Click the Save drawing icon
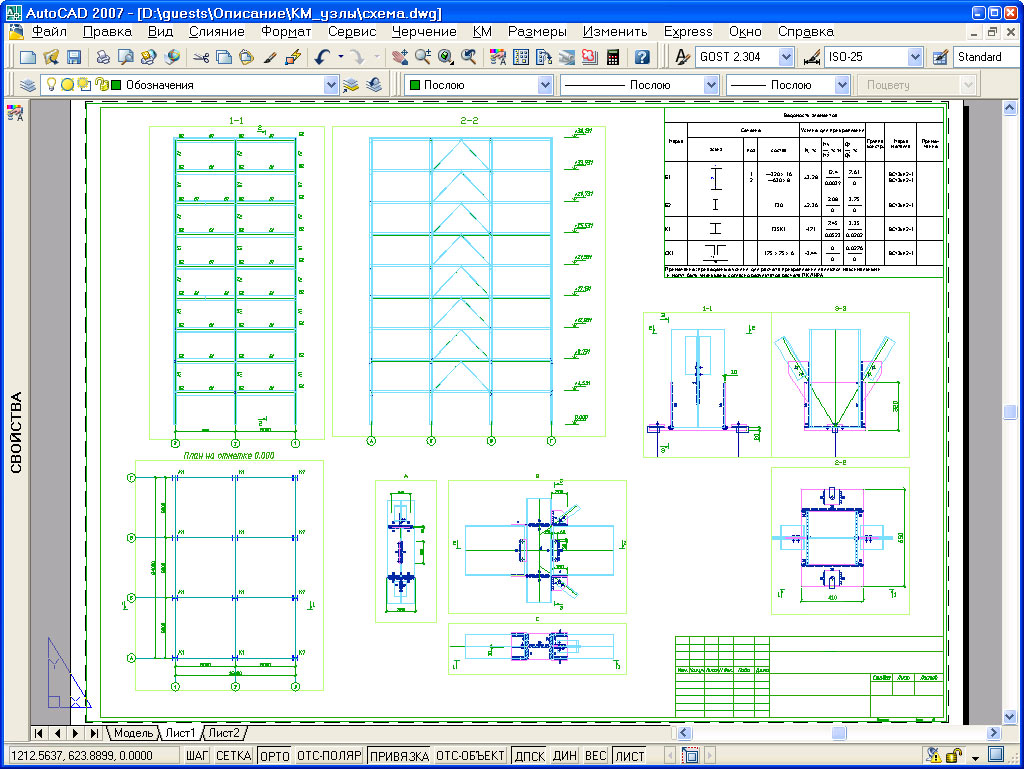Image resolution: width=1024 pixels, height=769 pixels. pyautogui.click(x=74, y=58)
